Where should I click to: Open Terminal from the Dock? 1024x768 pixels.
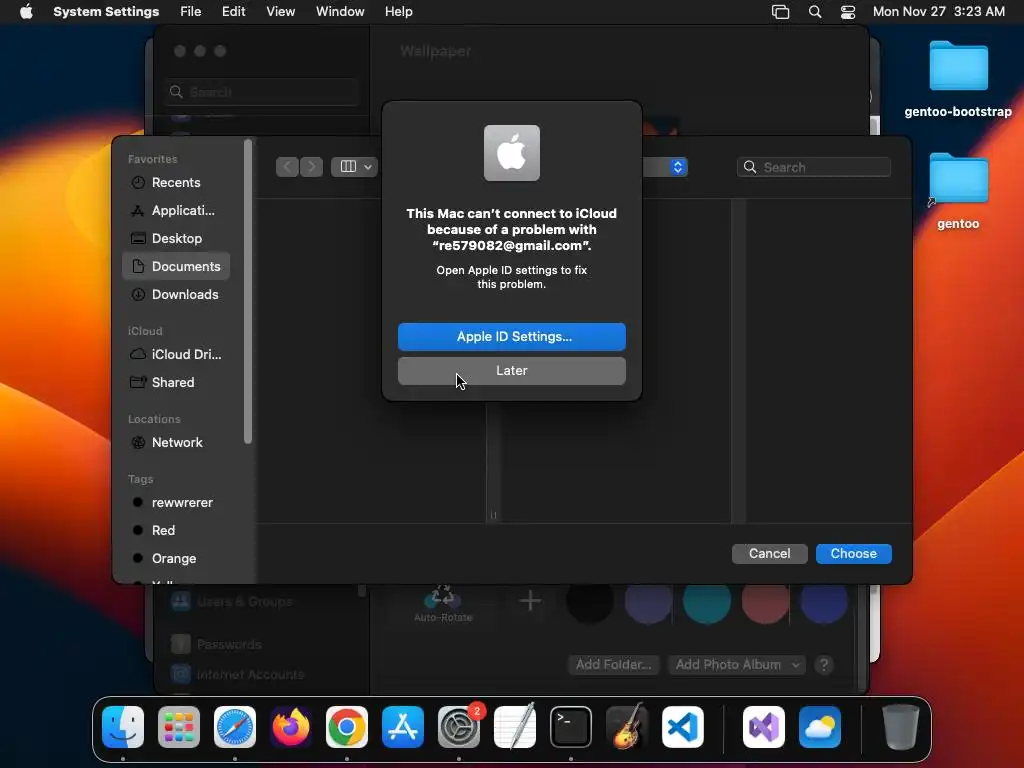(x=571, y=727)
